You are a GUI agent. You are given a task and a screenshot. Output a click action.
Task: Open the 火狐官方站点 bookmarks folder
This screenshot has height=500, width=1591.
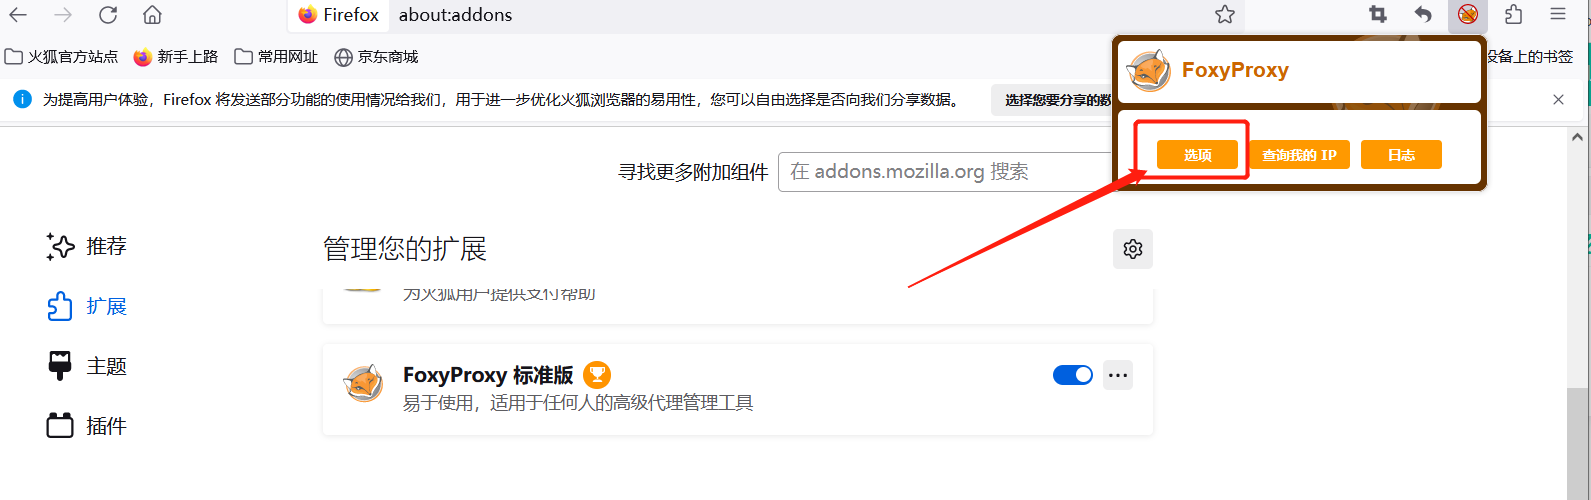point(61,57)
